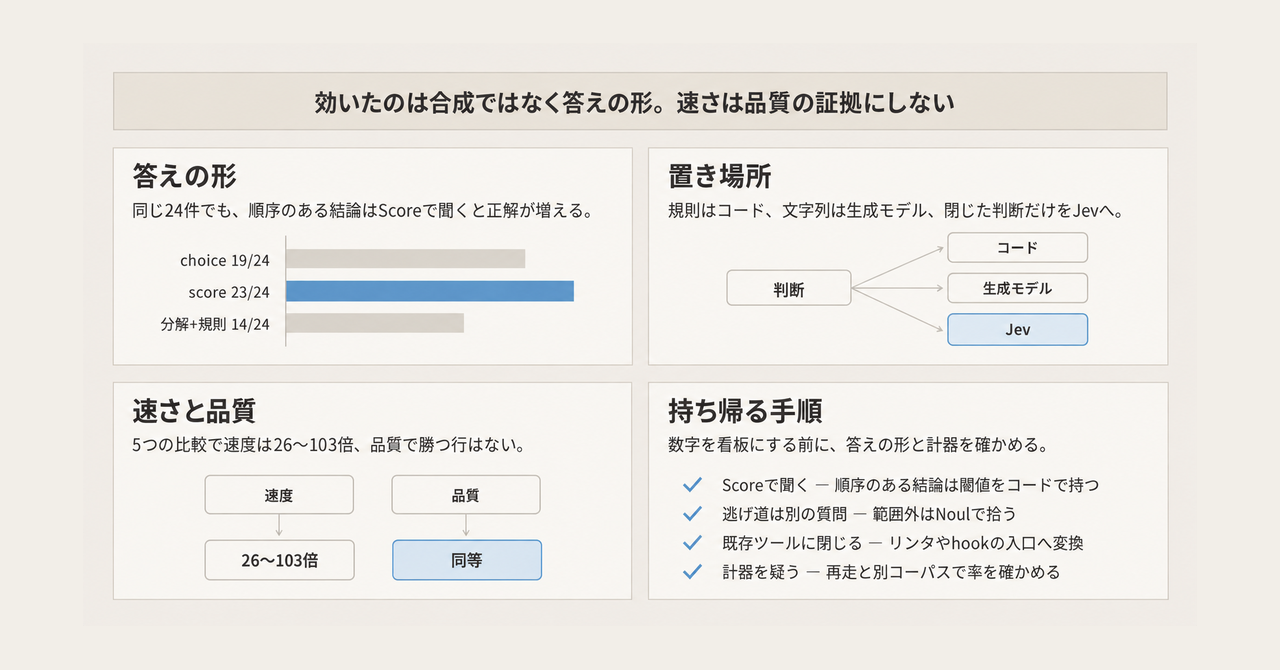Select the blue score 23/24 bar
The width and height of the screenshot is (1280, 670).
tap(430, 291)
